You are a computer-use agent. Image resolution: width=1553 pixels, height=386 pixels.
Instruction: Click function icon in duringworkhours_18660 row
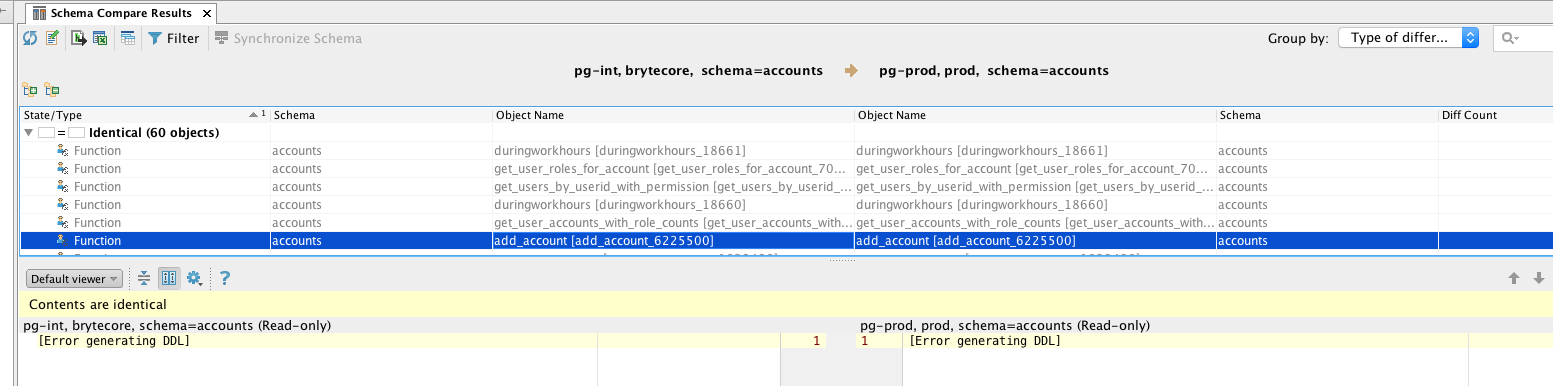click(63, 205)
